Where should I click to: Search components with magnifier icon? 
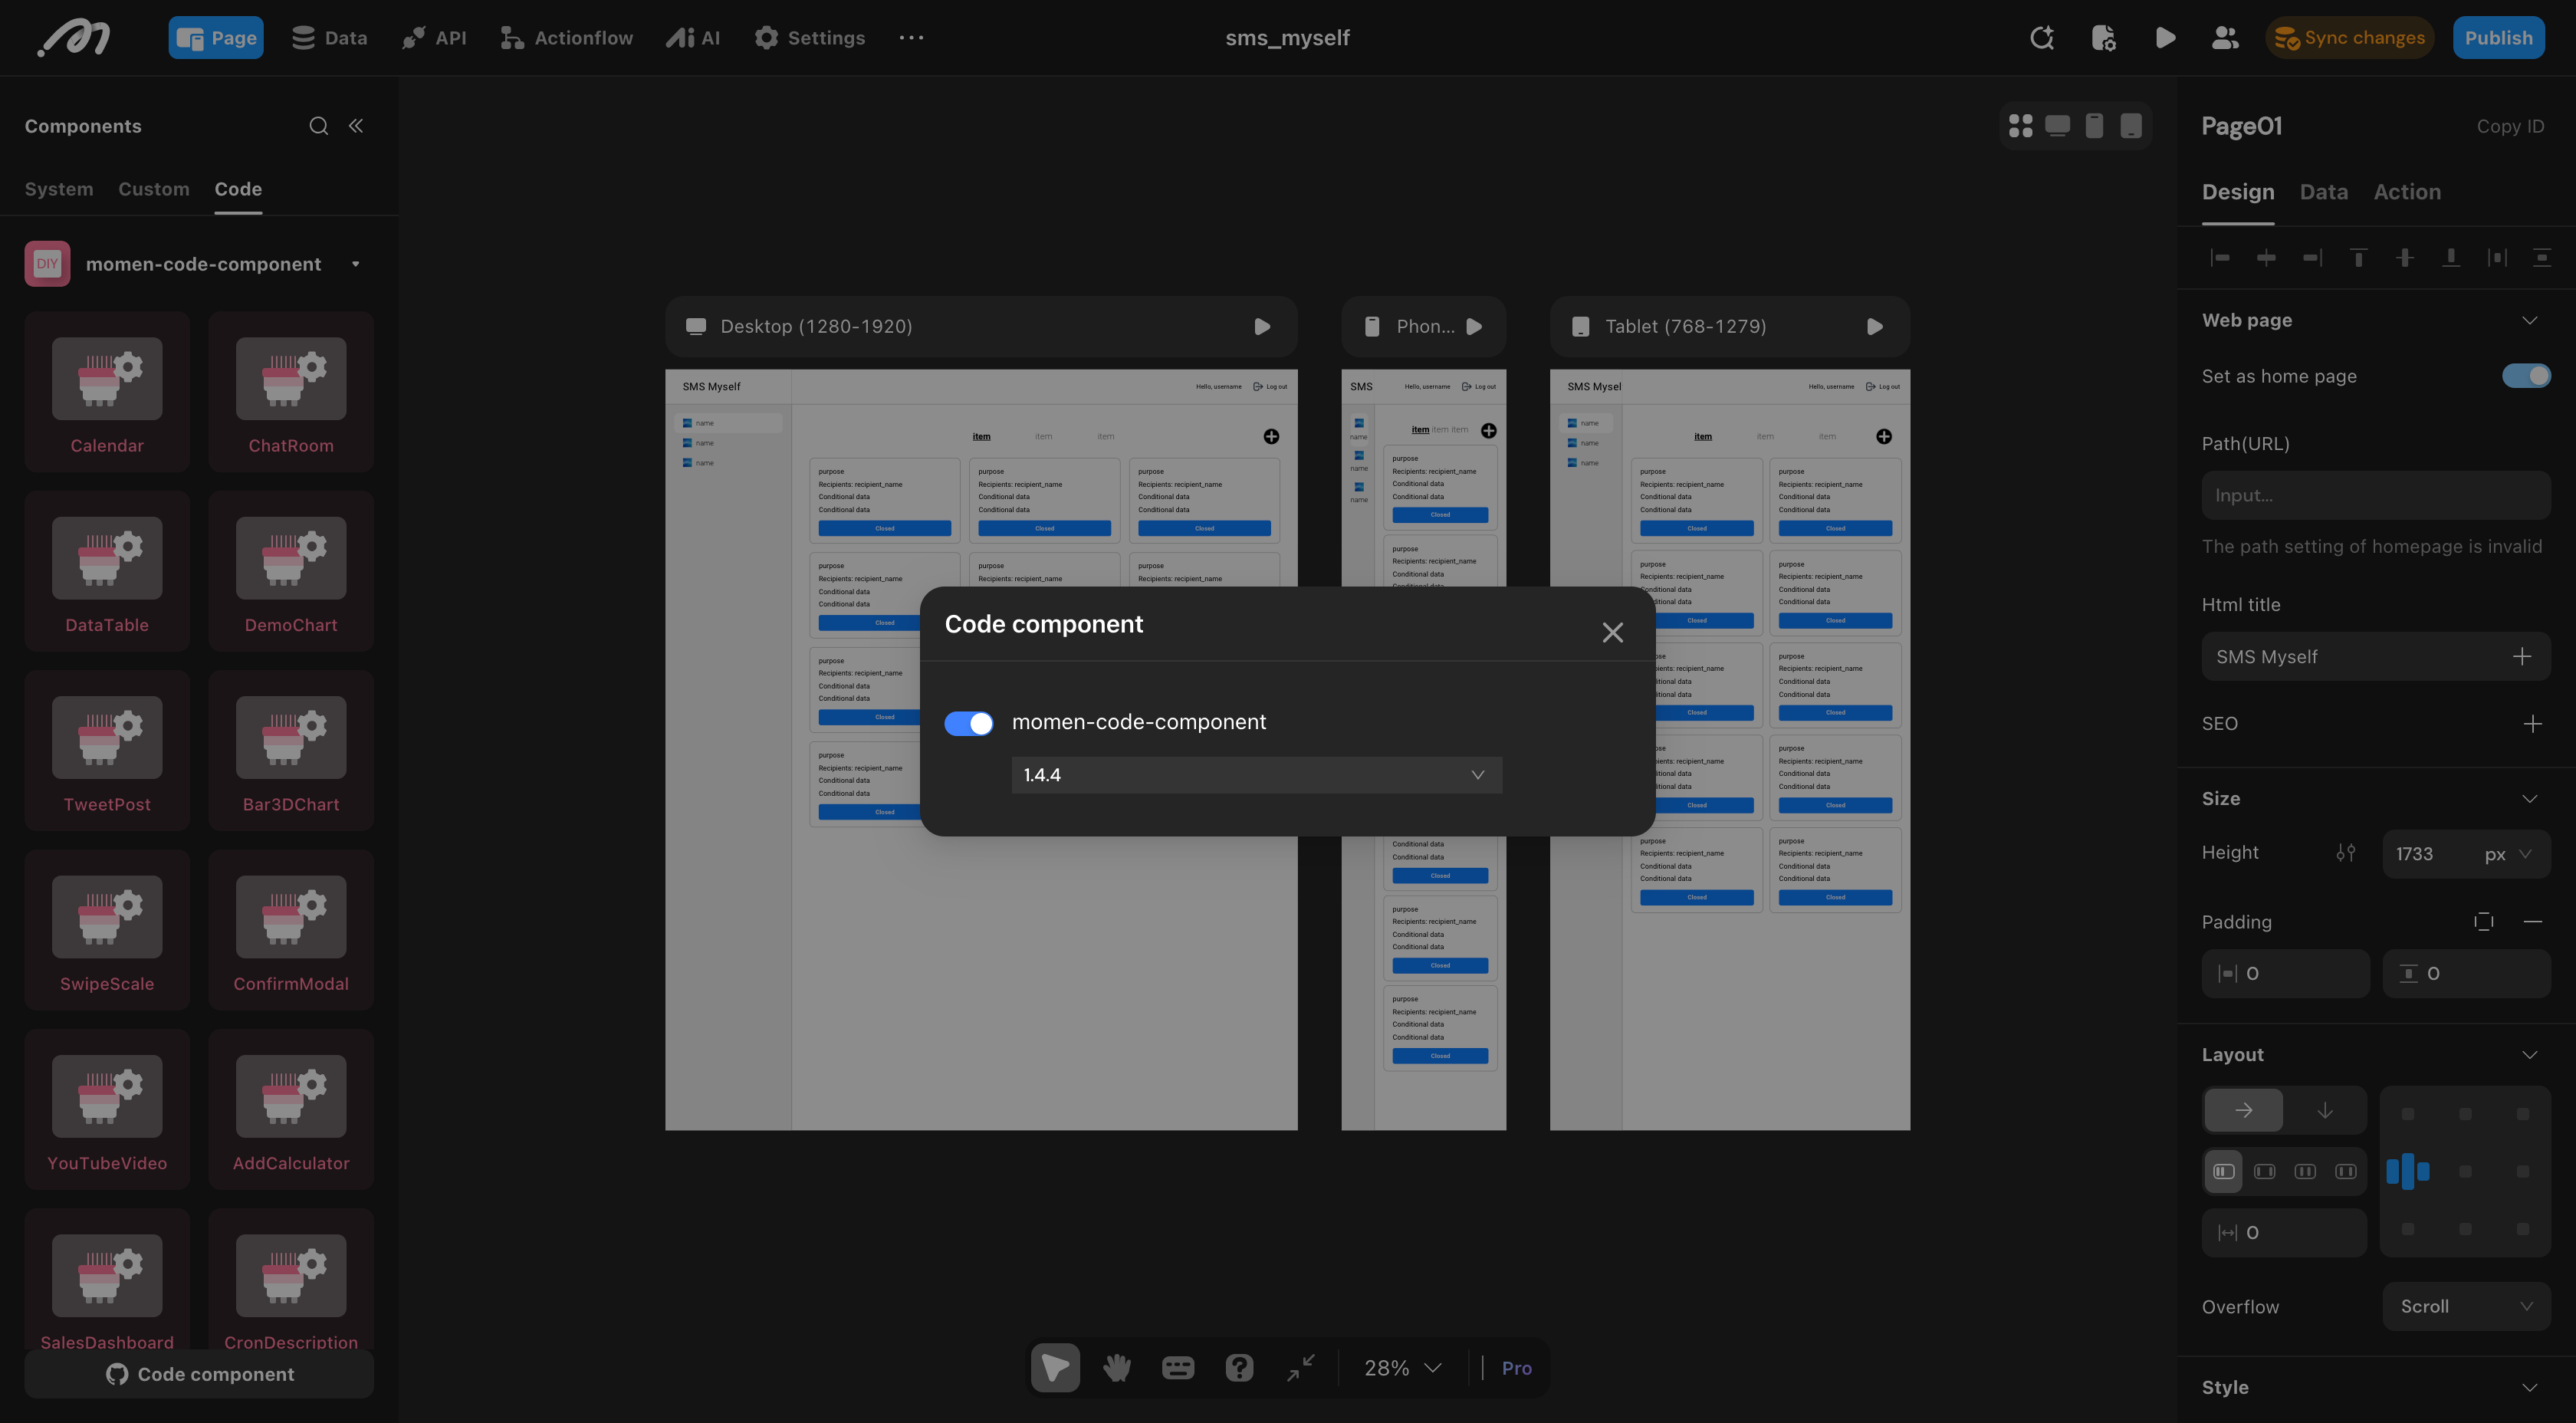(318, 126)
